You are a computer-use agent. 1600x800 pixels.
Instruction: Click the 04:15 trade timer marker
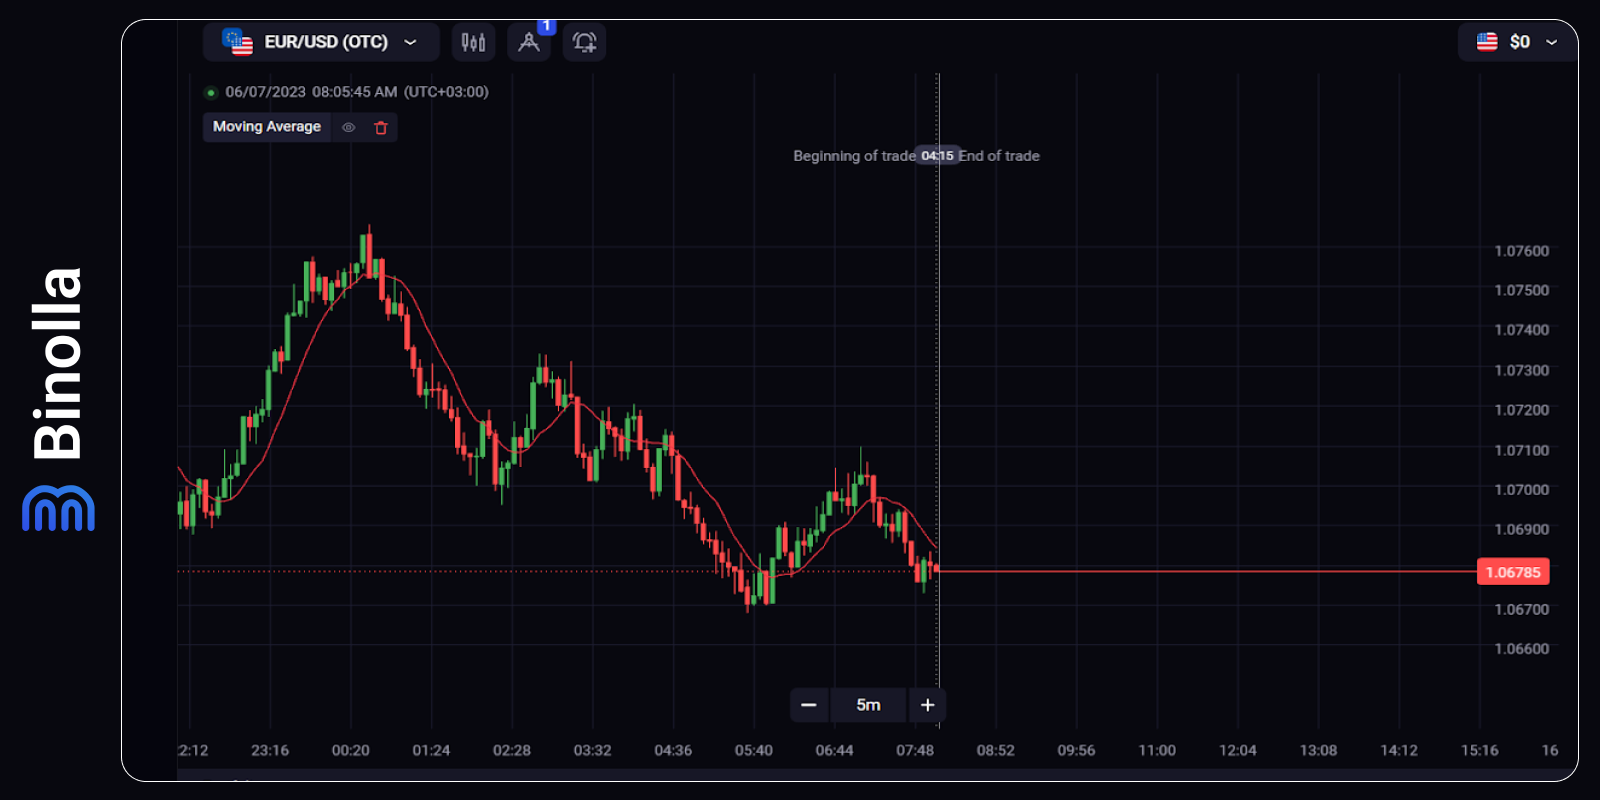[937, 156]
